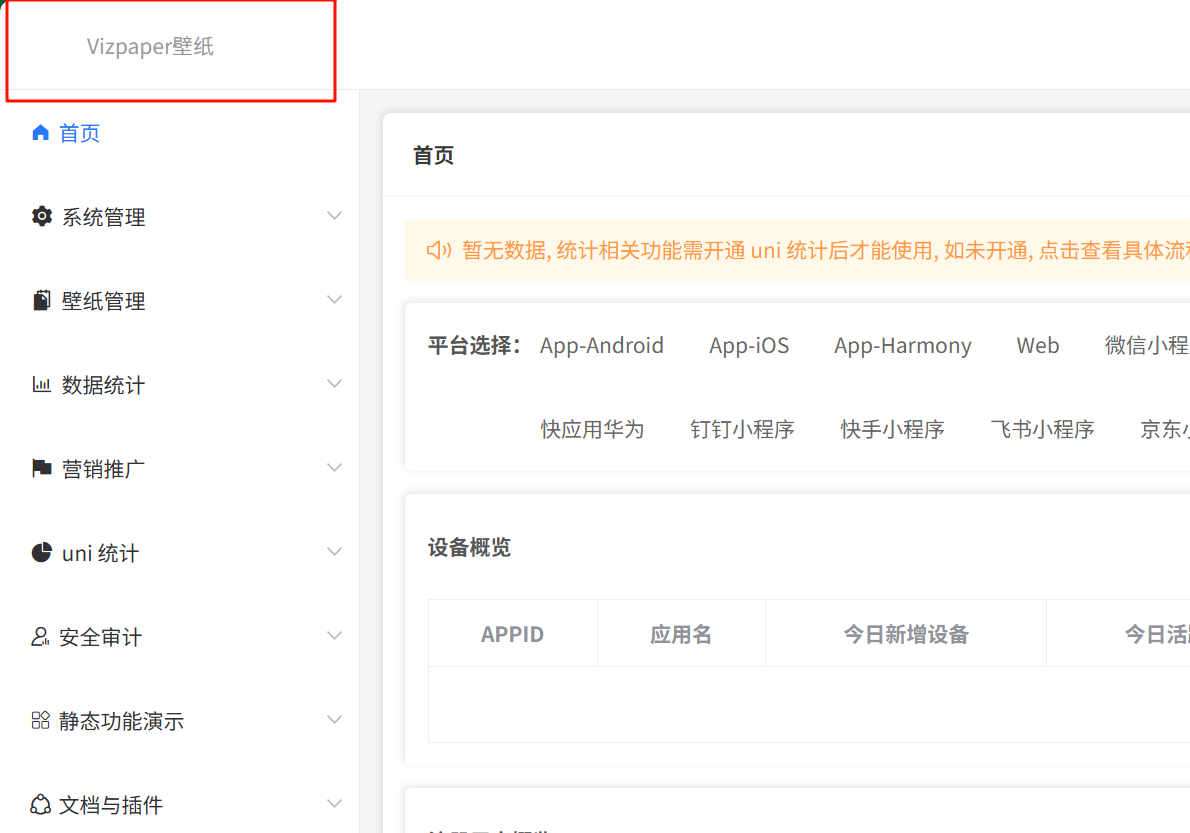Expand the 系统管理 menu chevron
The width and height of the screenshot is (1190, 833).
(334, 216)
